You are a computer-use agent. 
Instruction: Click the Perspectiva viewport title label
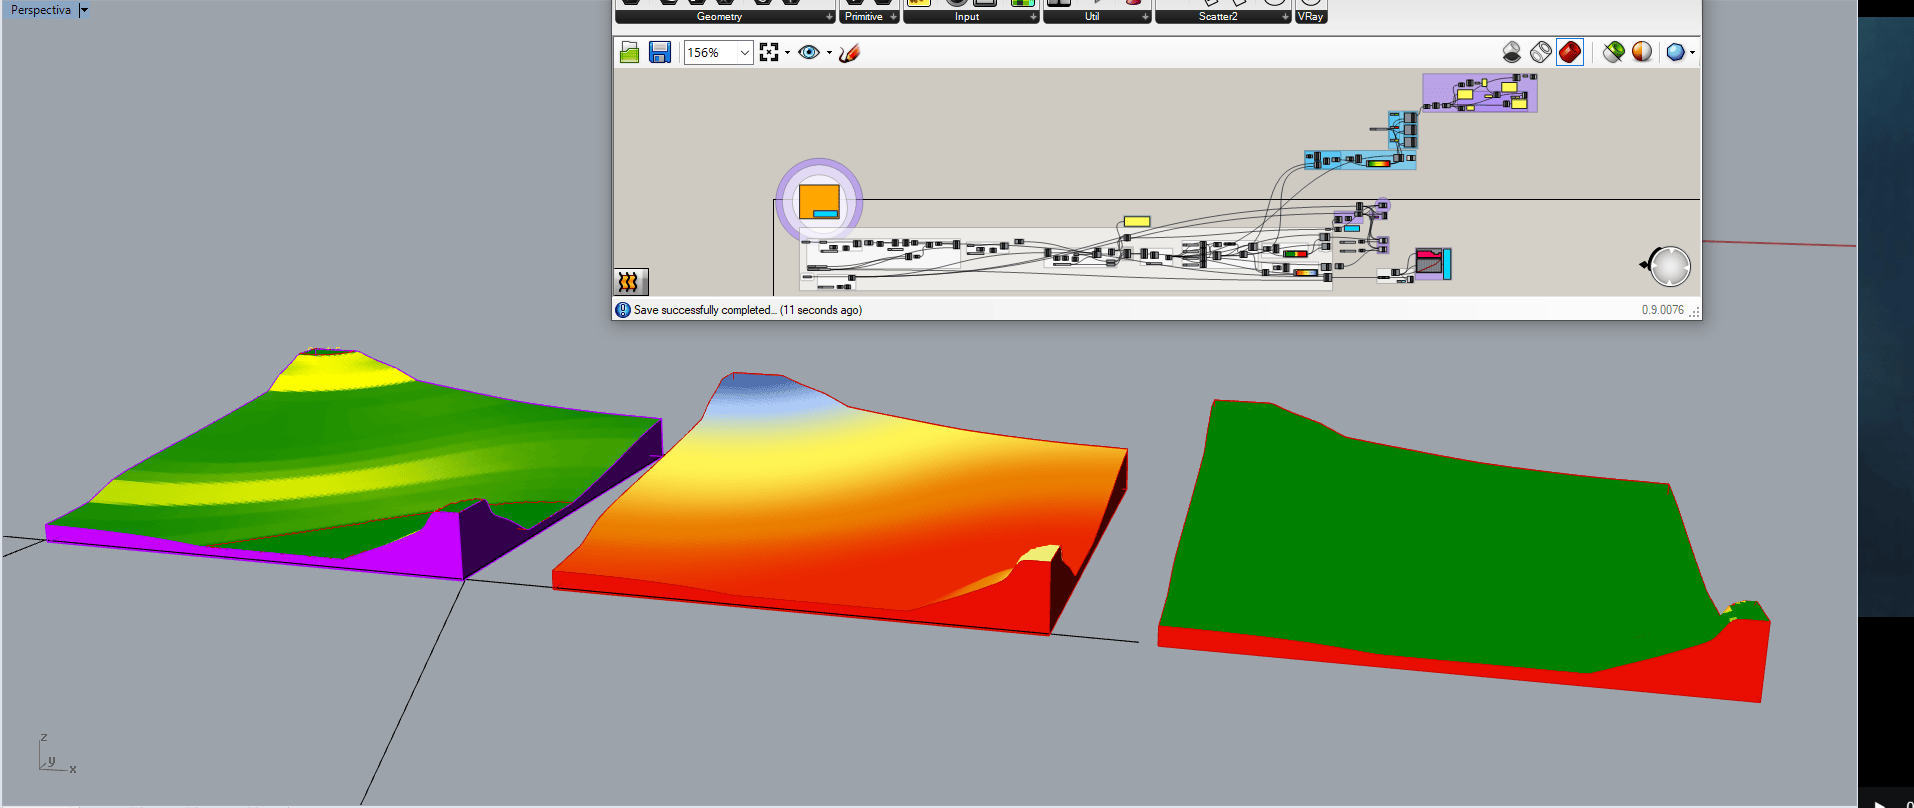click(x=41, y=10)
